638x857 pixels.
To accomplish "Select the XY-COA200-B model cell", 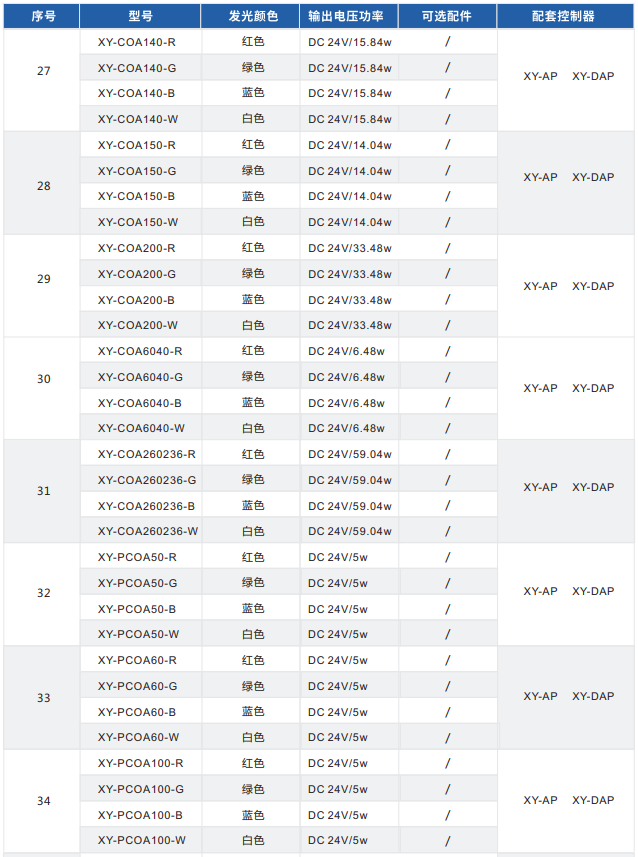I will (137, 300).
